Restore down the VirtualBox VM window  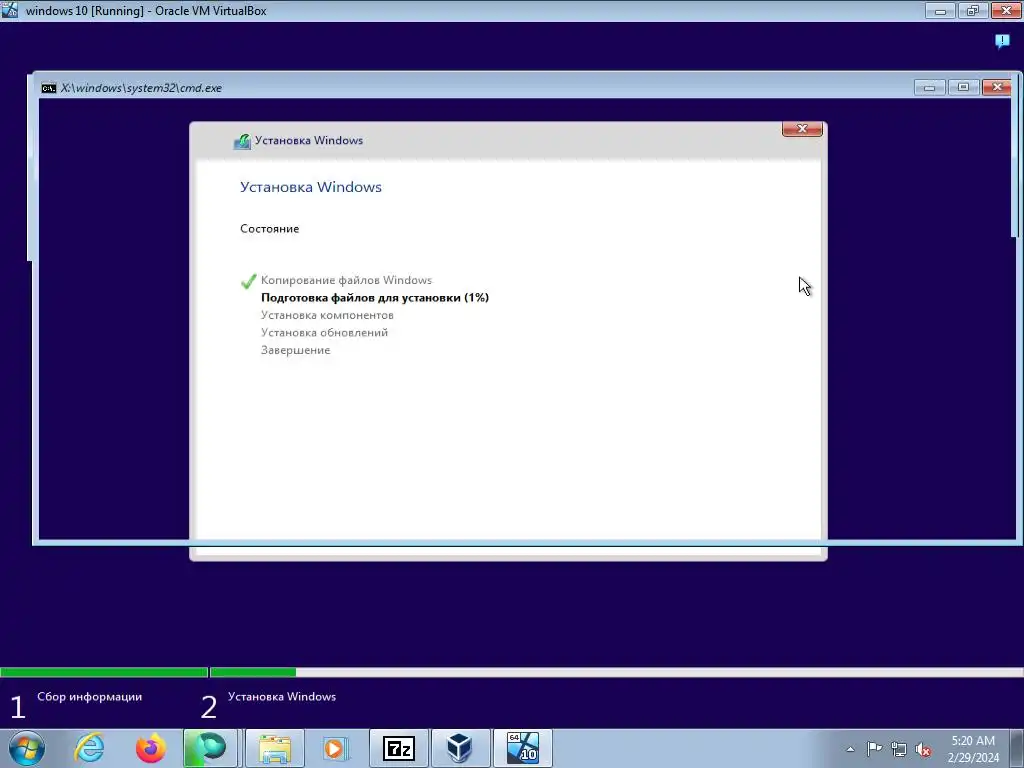pyautogui.click(x=973, y=10)
